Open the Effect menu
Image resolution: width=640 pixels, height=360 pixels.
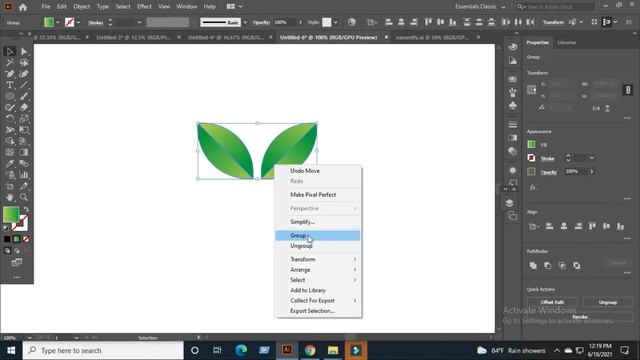(144, 7)
